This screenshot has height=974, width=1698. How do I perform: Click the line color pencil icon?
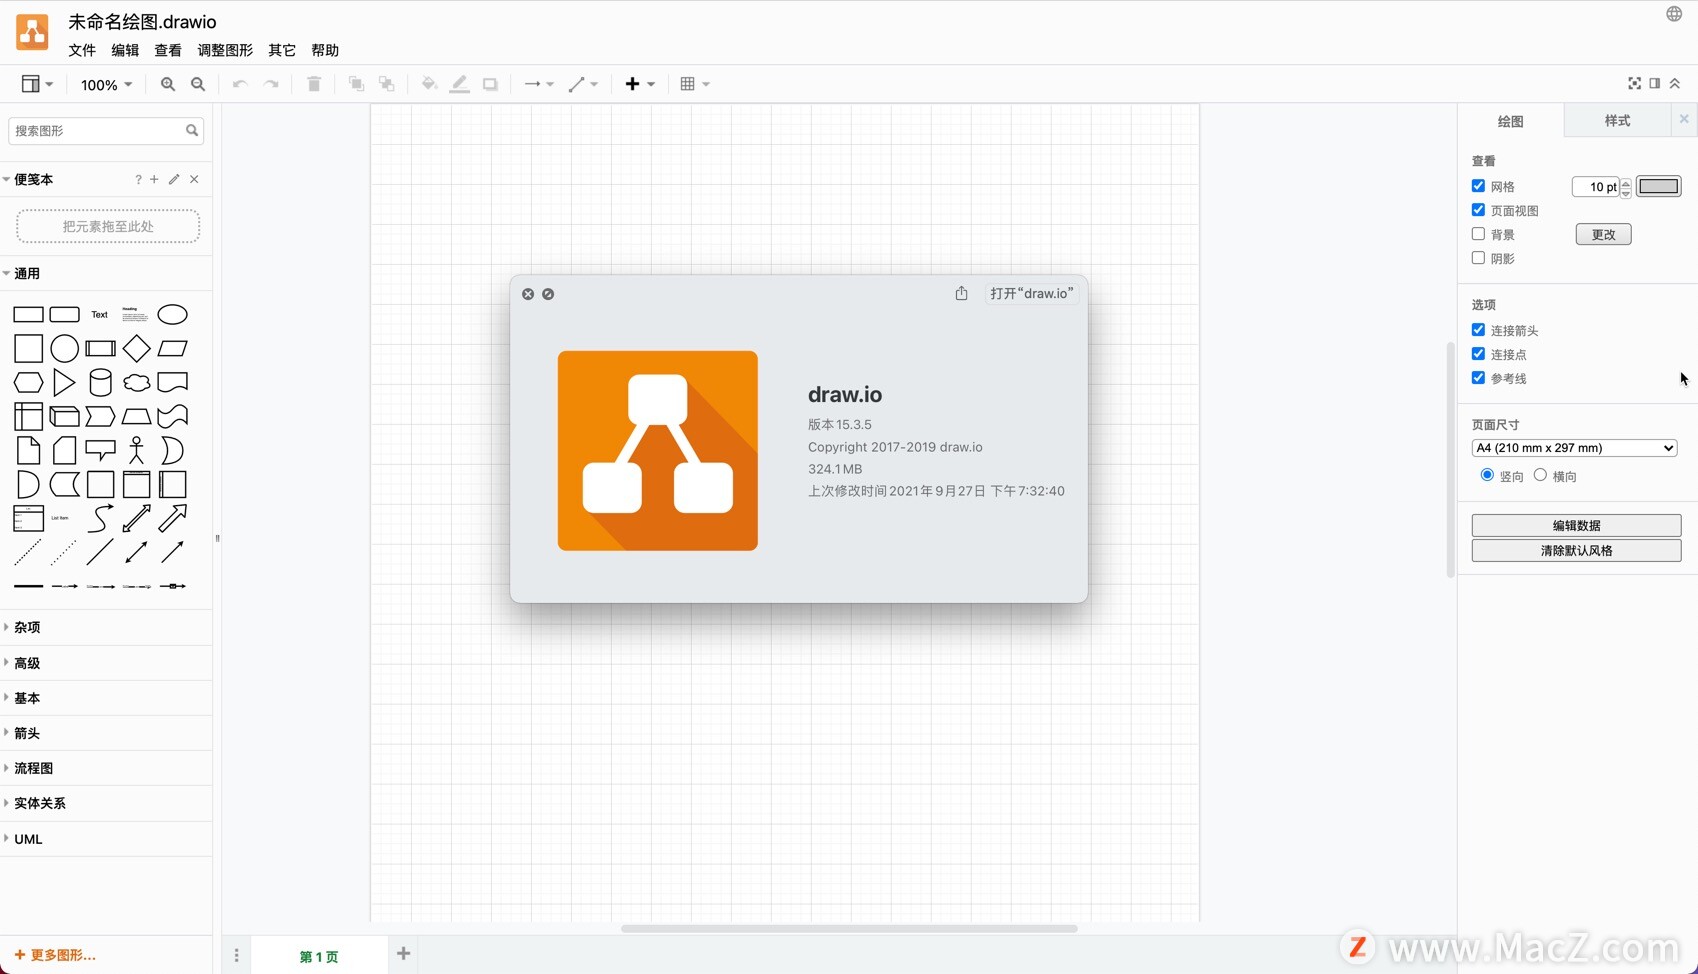459,84
